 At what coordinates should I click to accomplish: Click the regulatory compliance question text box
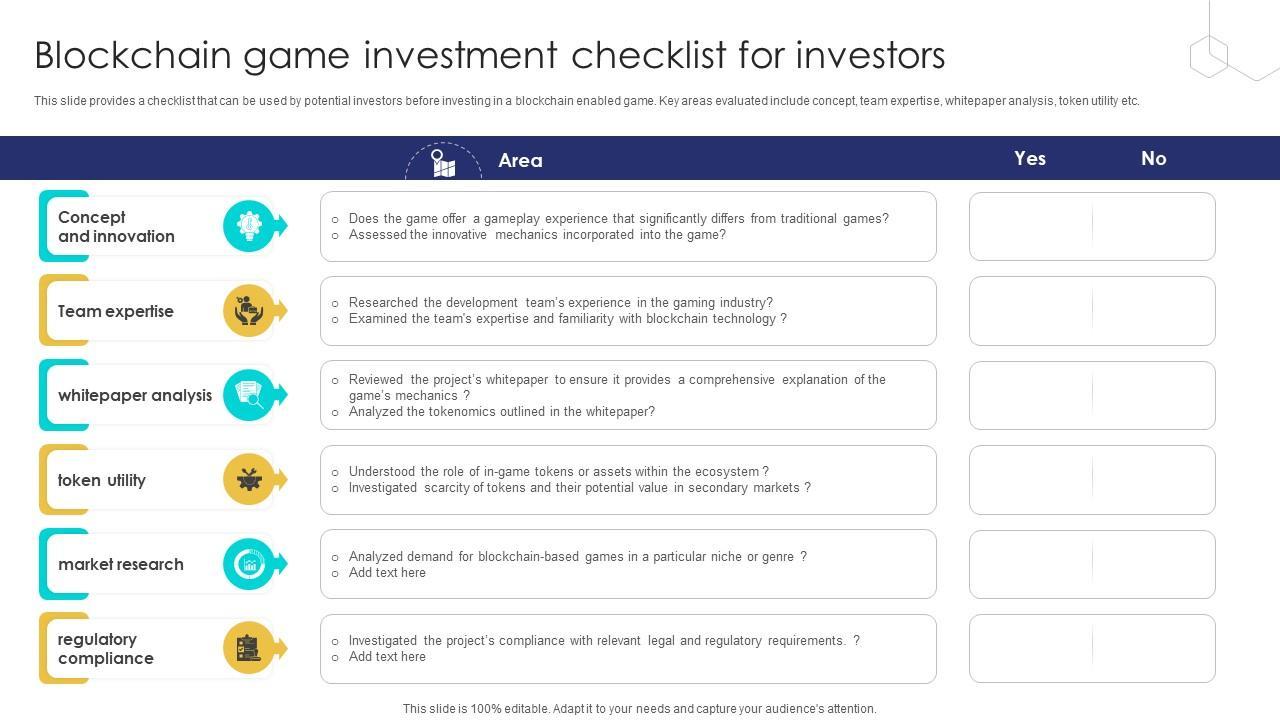[628, 649]
